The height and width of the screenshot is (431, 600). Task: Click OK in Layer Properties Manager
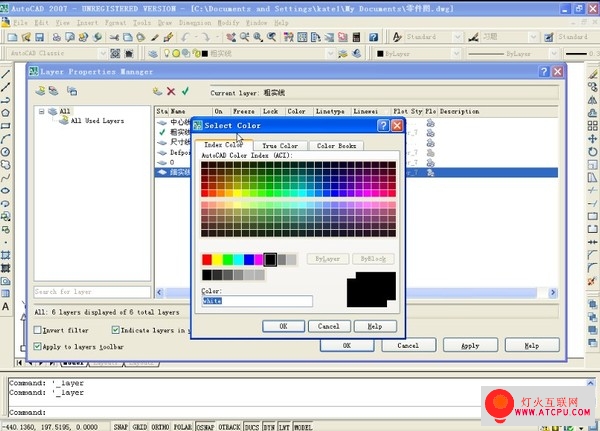click(347, 346)
